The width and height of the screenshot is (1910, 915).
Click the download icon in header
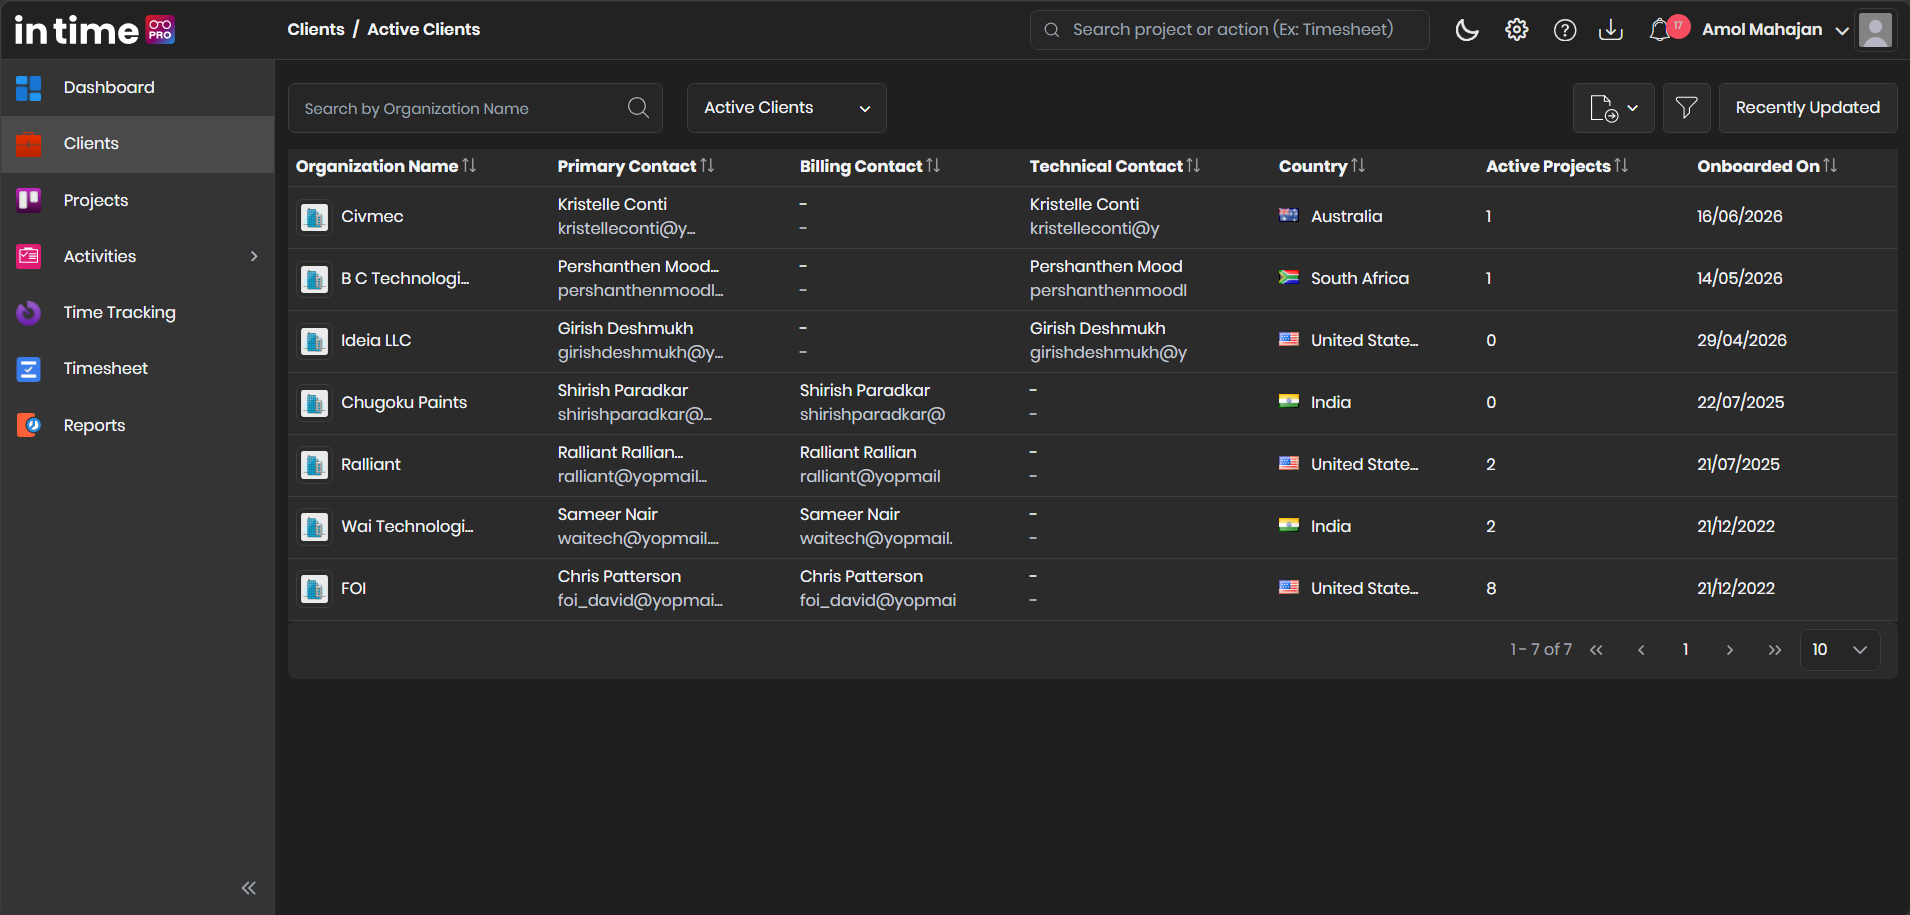click(x=1611, y=30)
